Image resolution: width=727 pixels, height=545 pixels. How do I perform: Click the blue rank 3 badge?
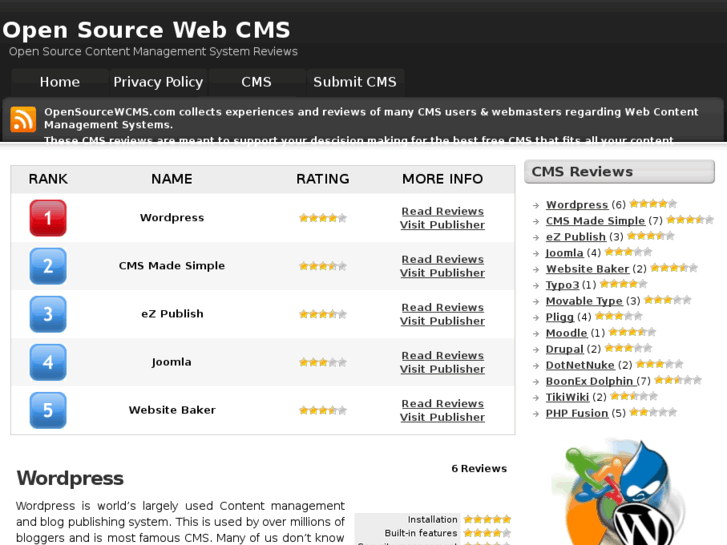(x=48, y=314)
